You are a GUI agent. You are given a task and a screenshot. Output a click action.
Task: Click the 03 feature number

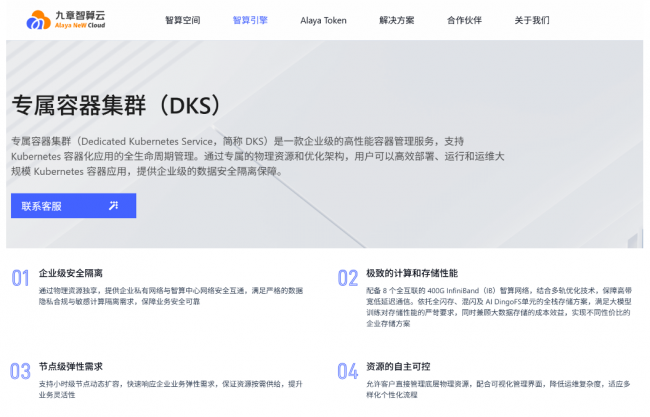point(20,371)
